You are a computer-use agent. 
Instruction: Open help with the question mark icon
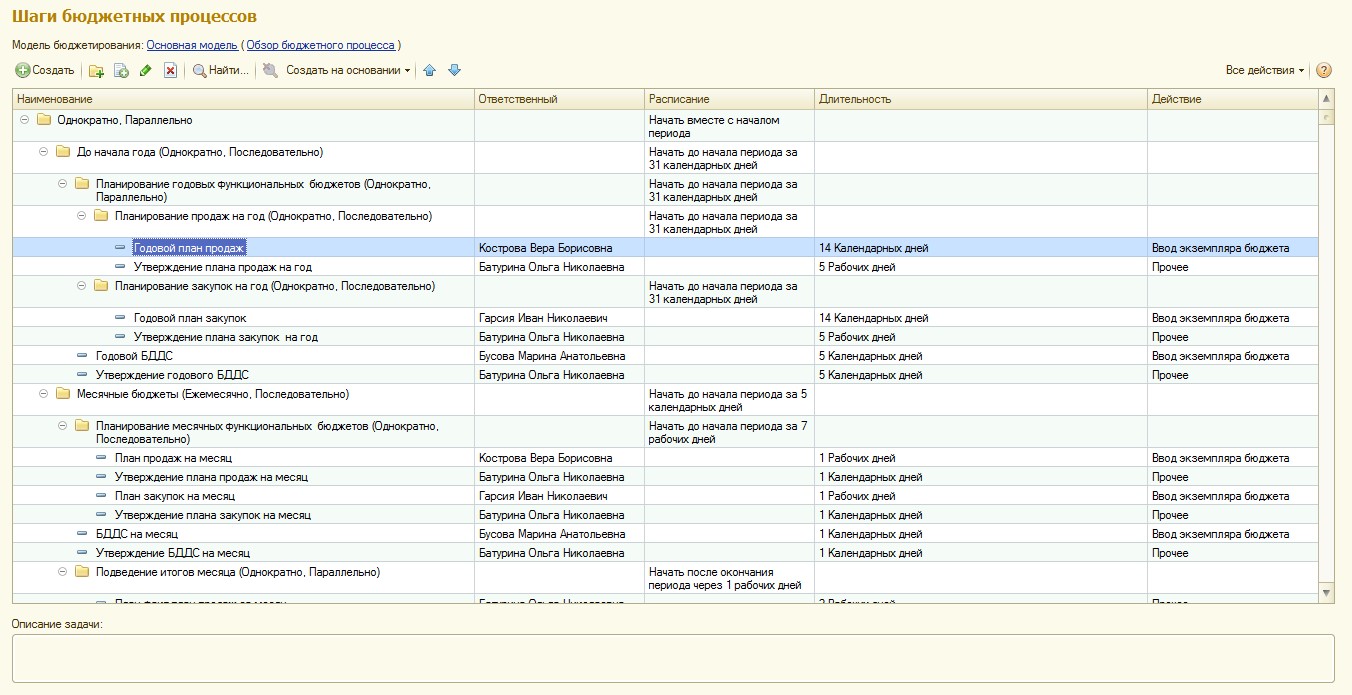1324,71
